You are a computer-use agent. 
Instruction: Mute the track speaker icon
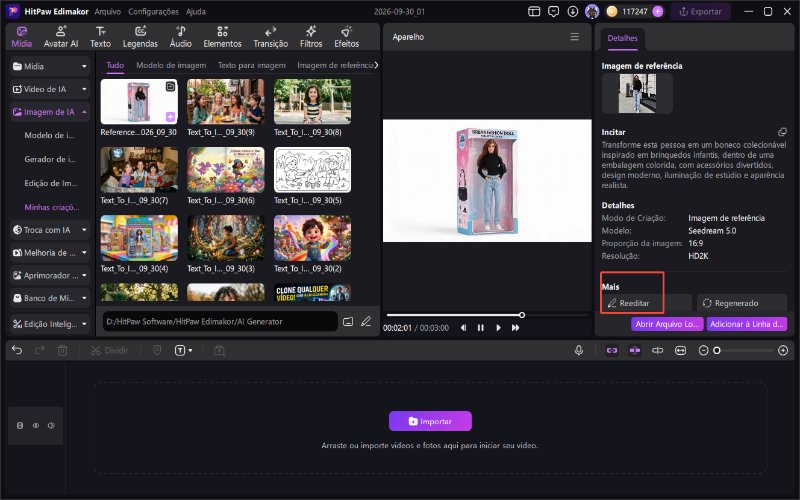(x=51, y=426)
